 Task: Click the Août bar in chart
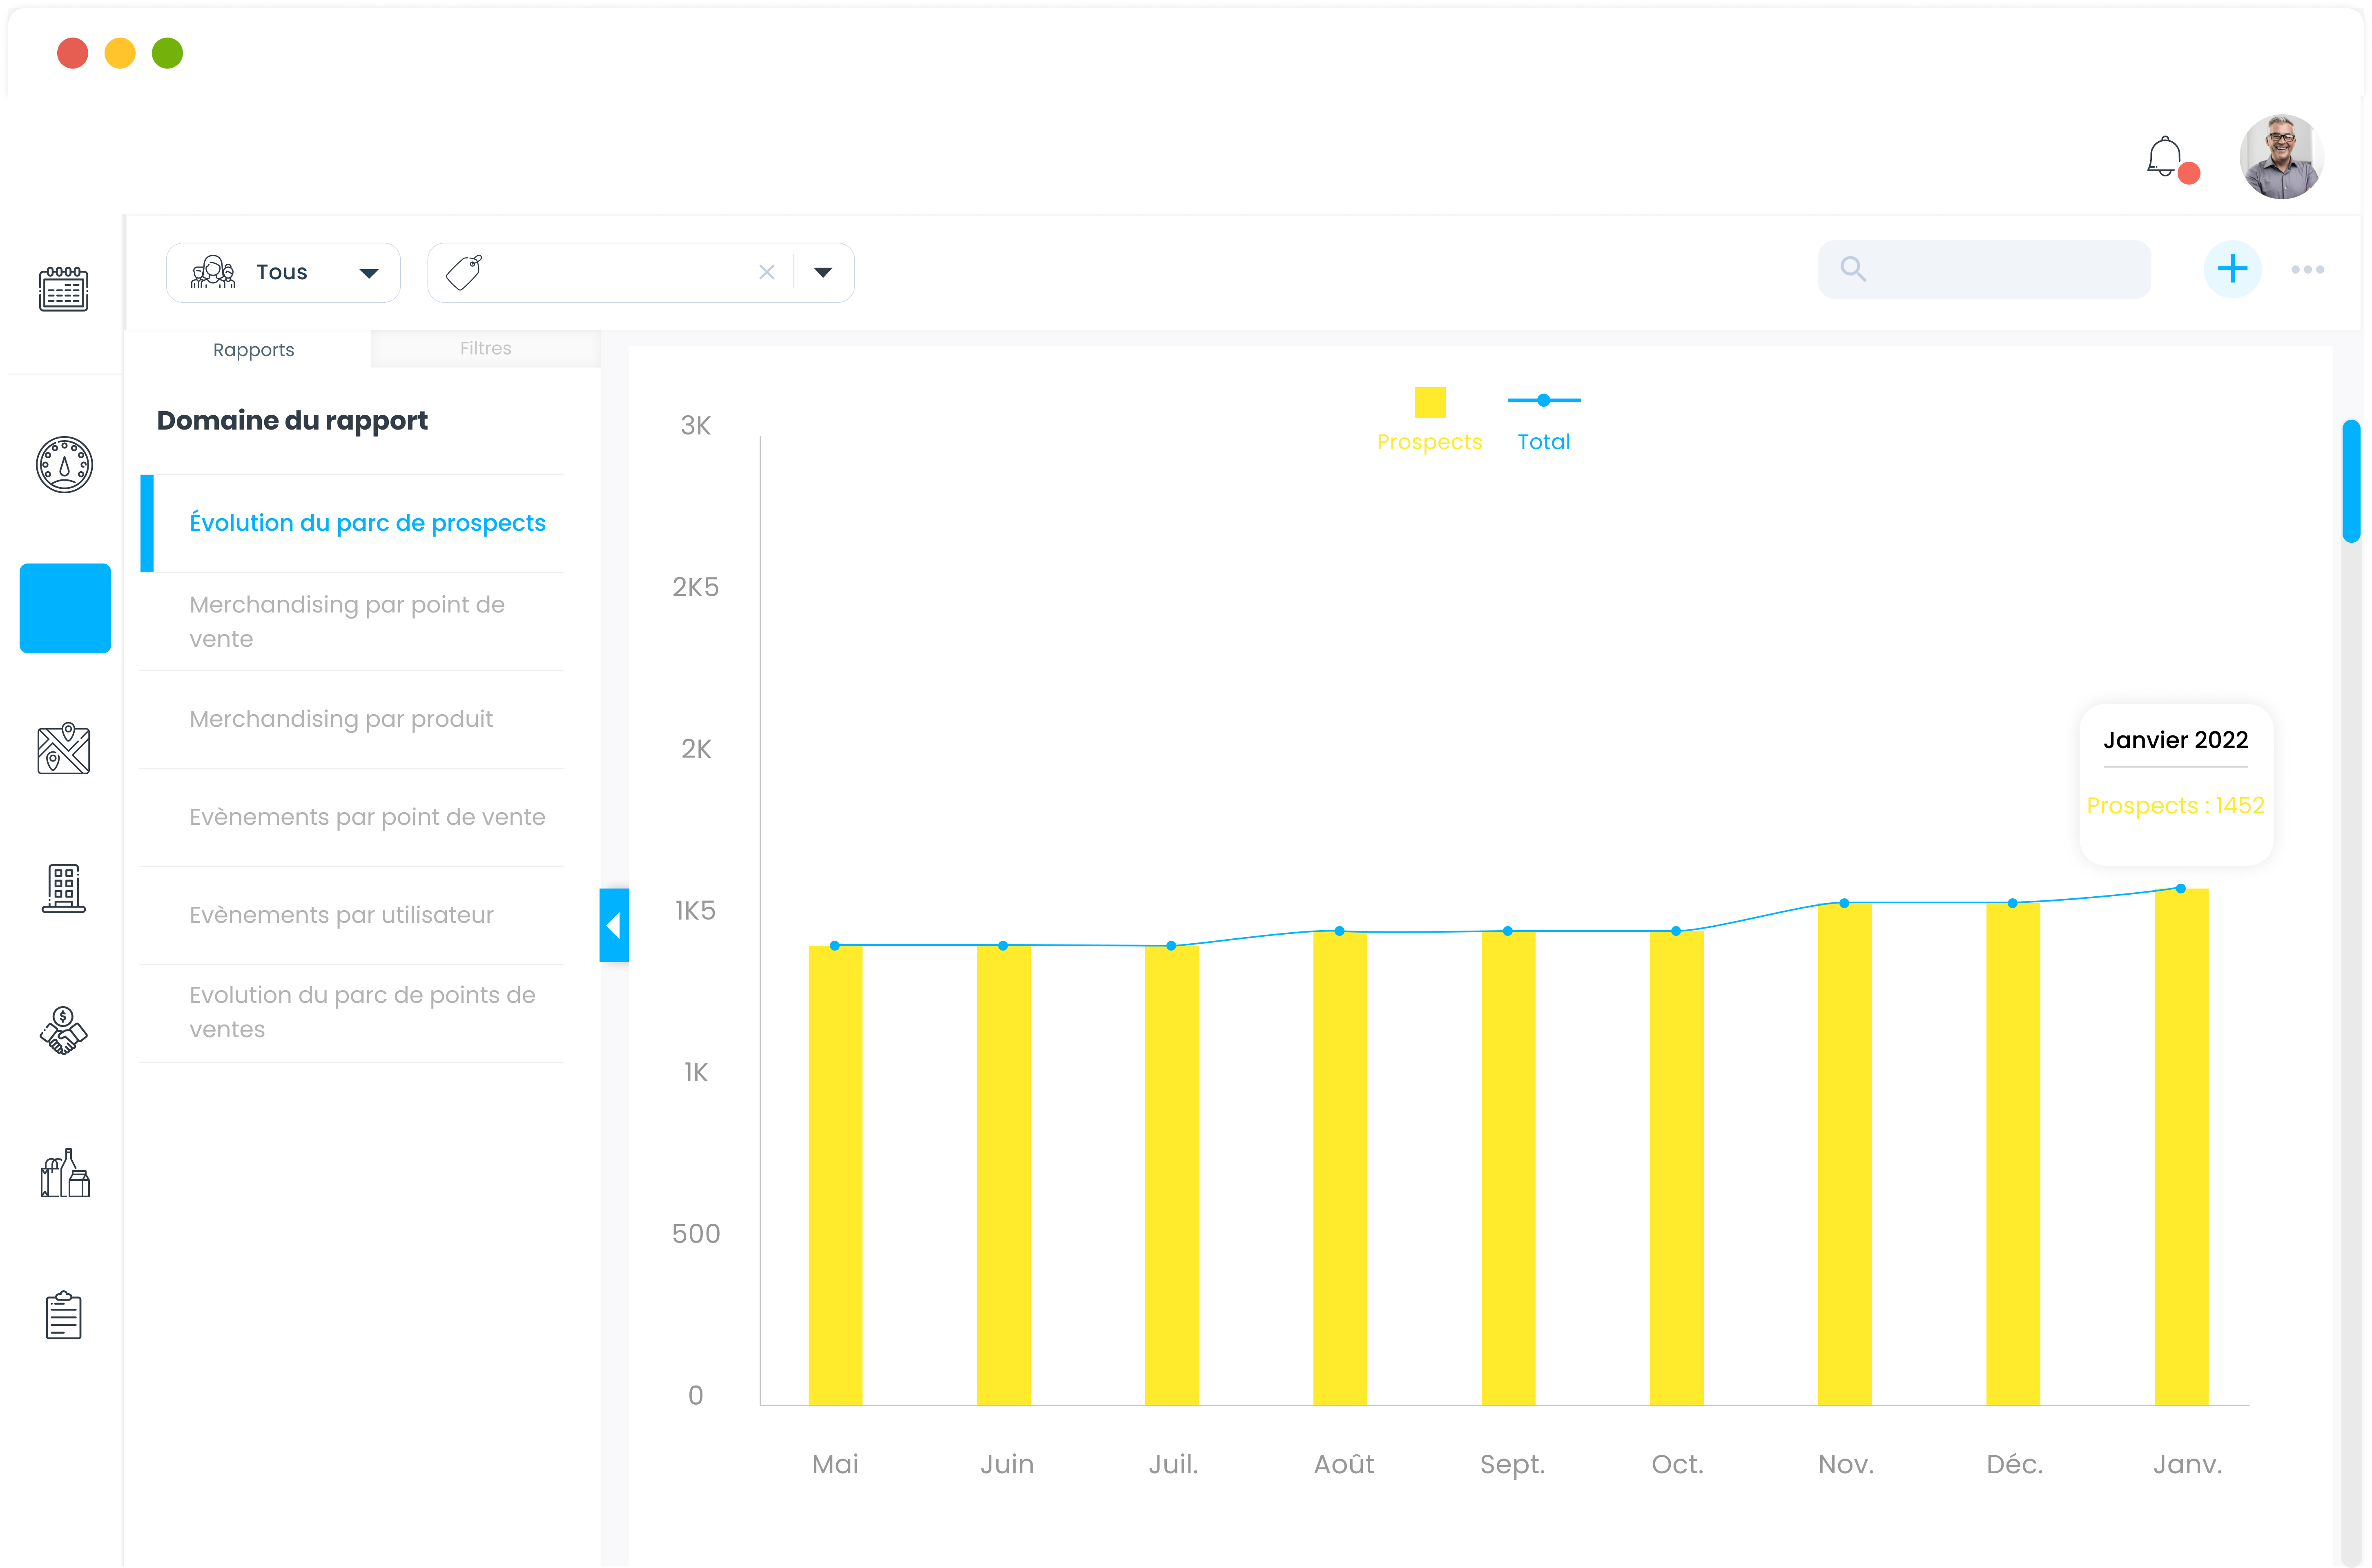(x=1340, y=1168)
